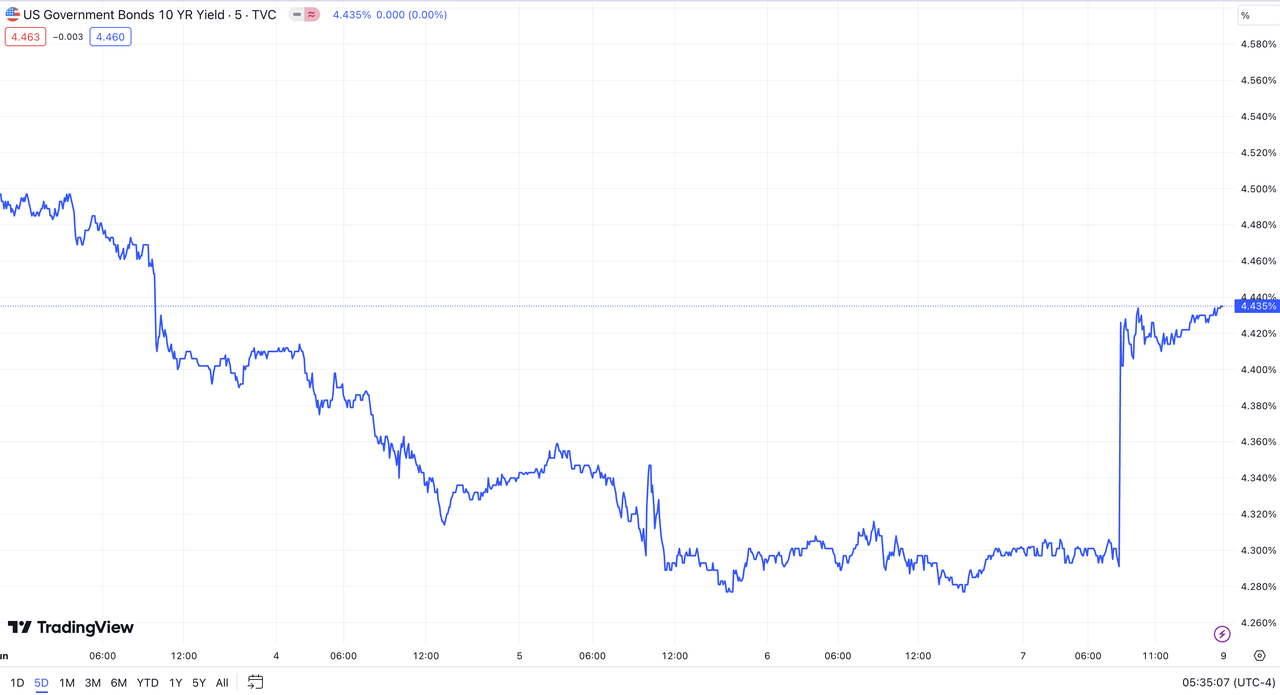
Task: Open the go to date calendar icon
Action: tap(255, 683)
